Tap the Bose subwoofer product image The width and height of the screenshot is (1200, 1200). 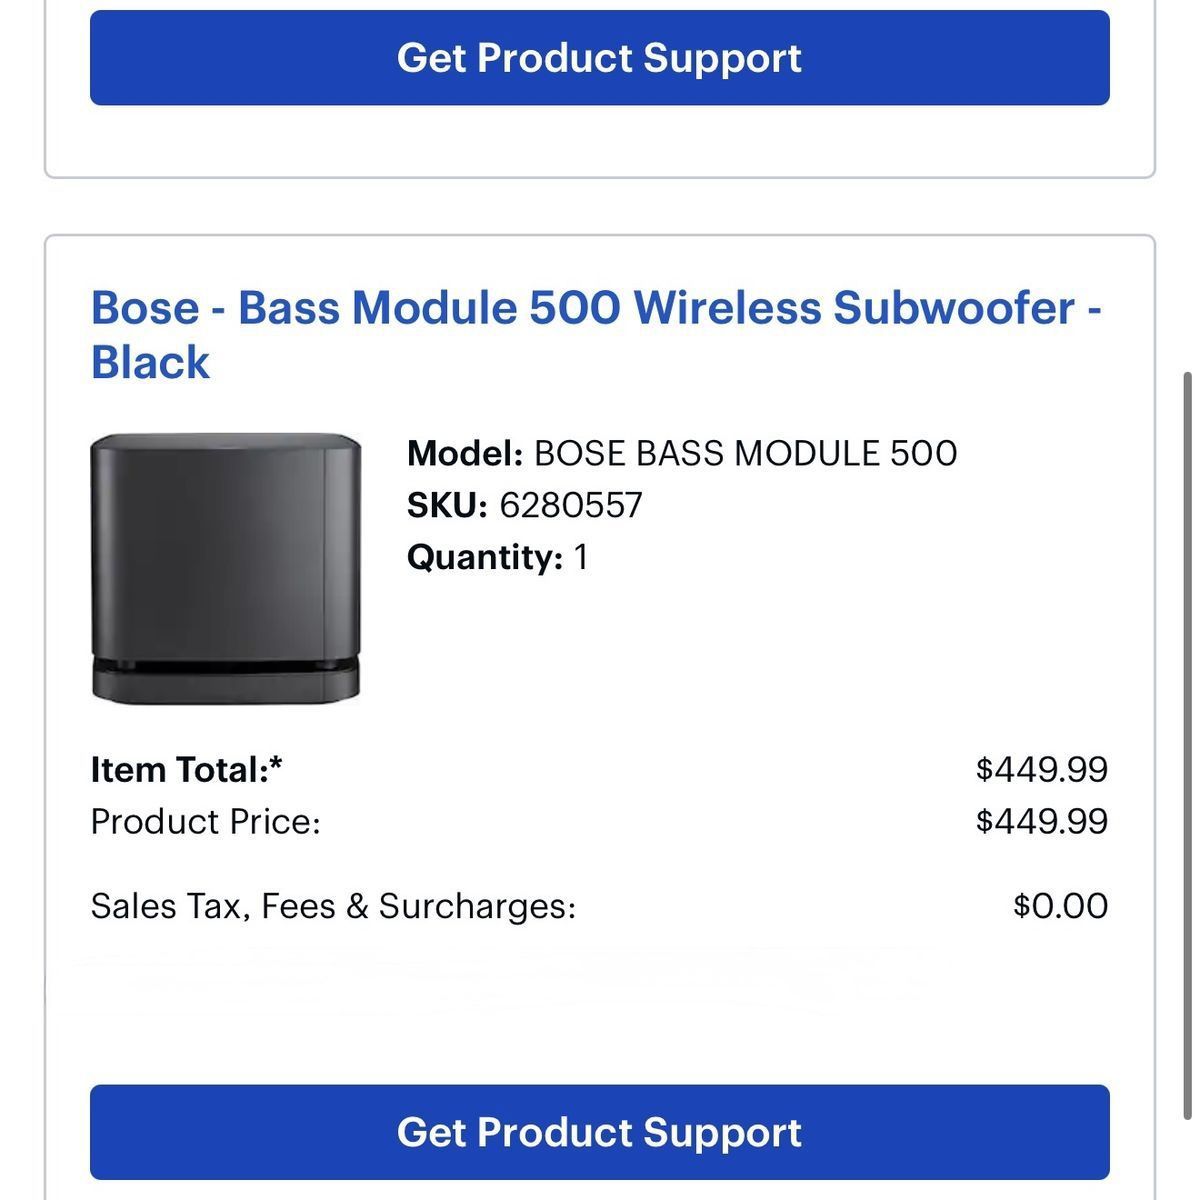(x=225, y=568)
